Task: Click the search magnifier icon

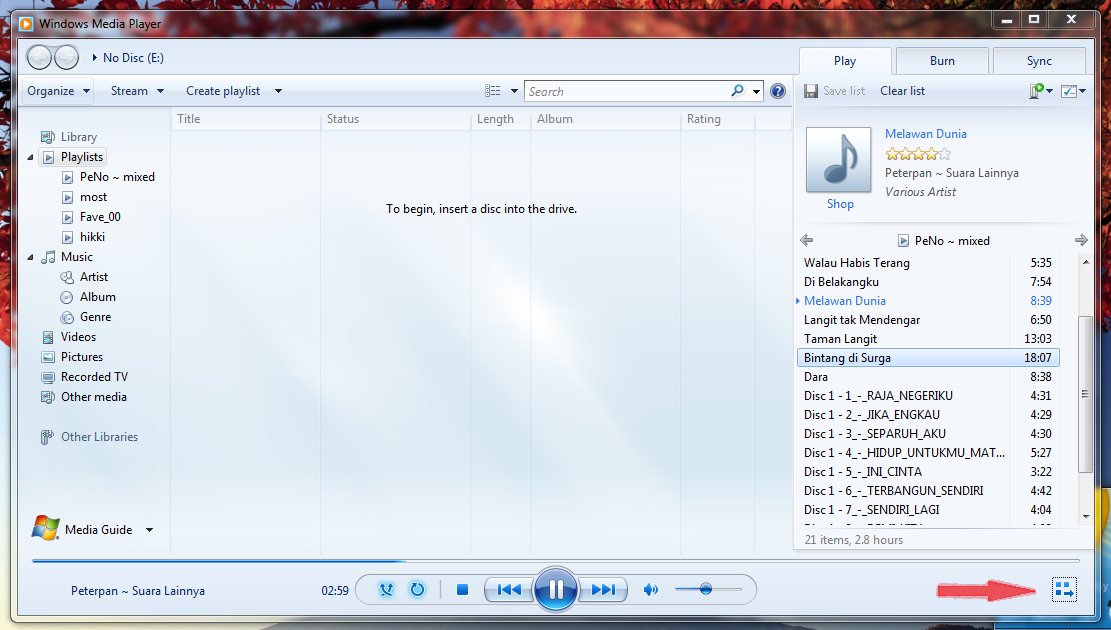Action: click(737, 91)
